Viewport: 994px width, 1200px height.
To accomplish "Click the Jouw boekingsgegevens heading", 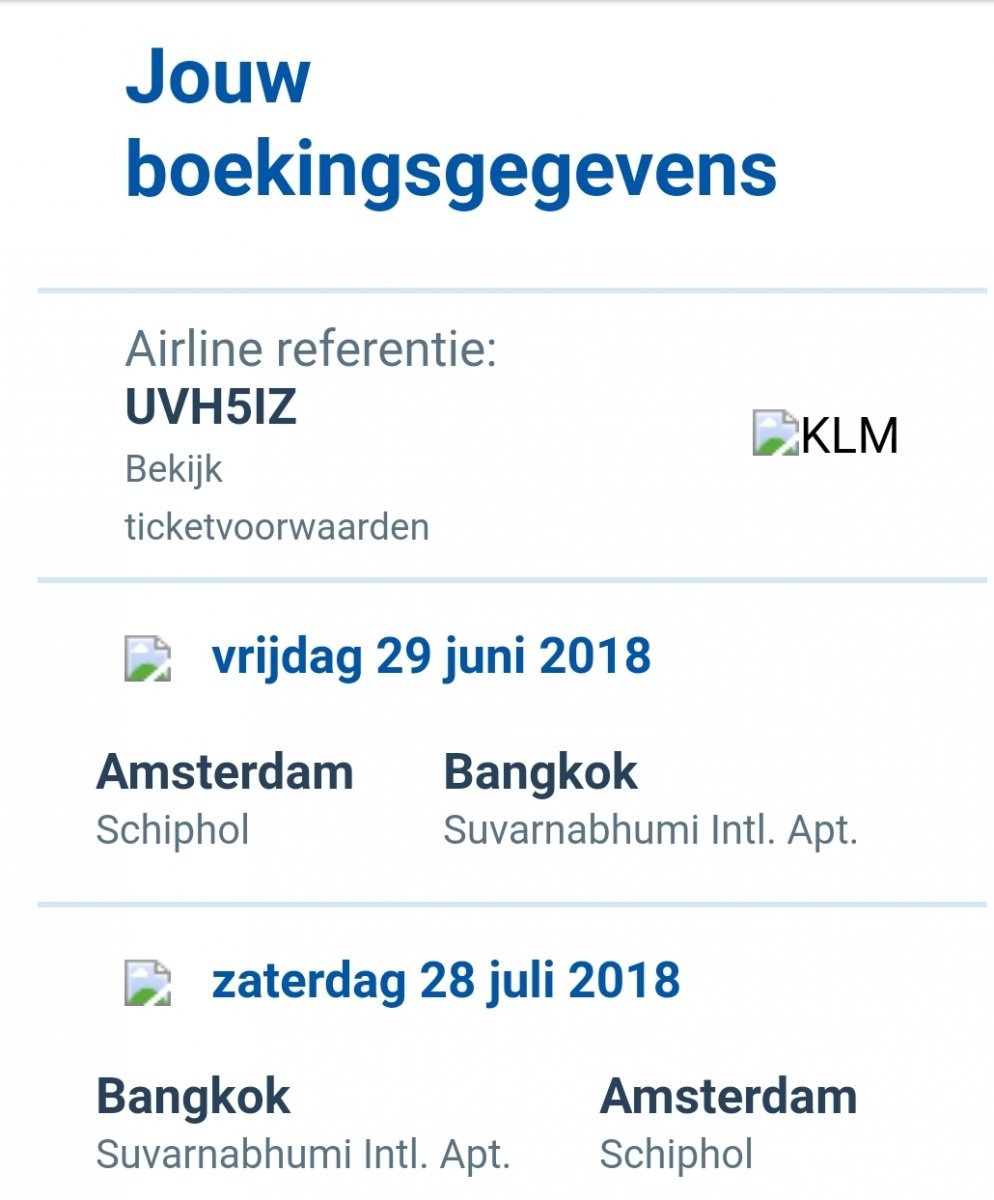I will [x=450, y=124].
